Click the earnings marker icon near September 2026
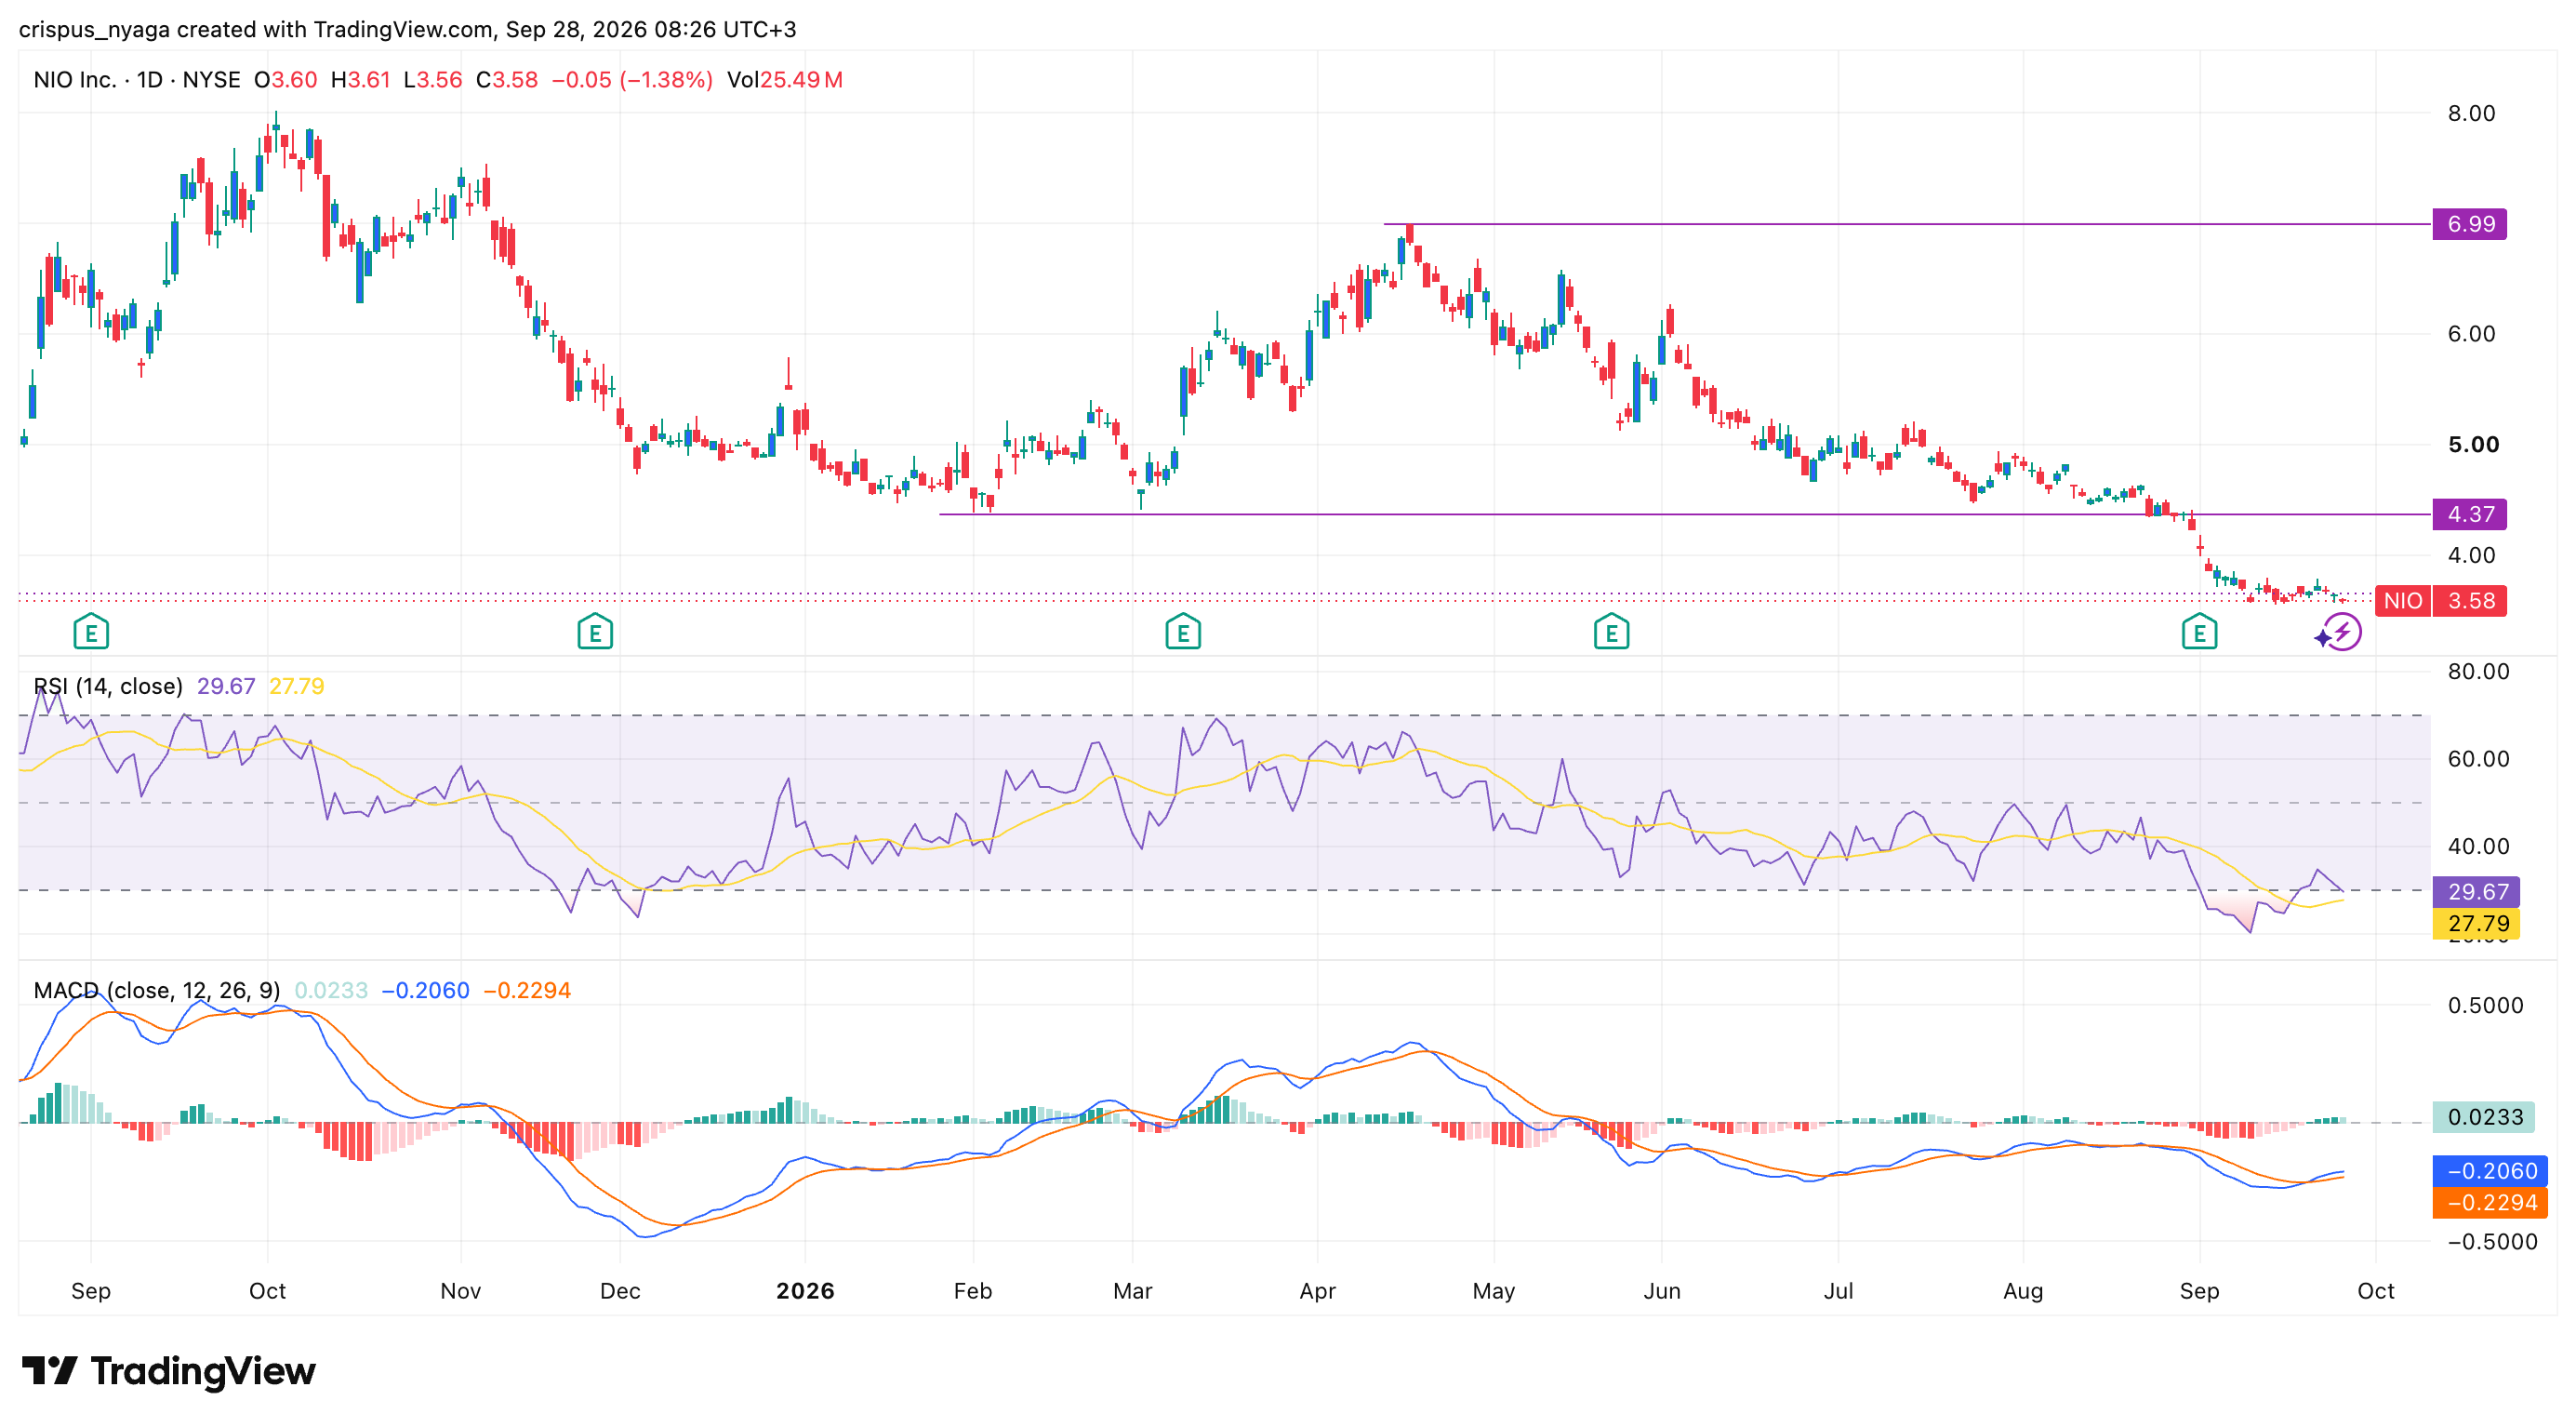The width and height of the screenshot is (2576, 1427). coord(2199,632)
